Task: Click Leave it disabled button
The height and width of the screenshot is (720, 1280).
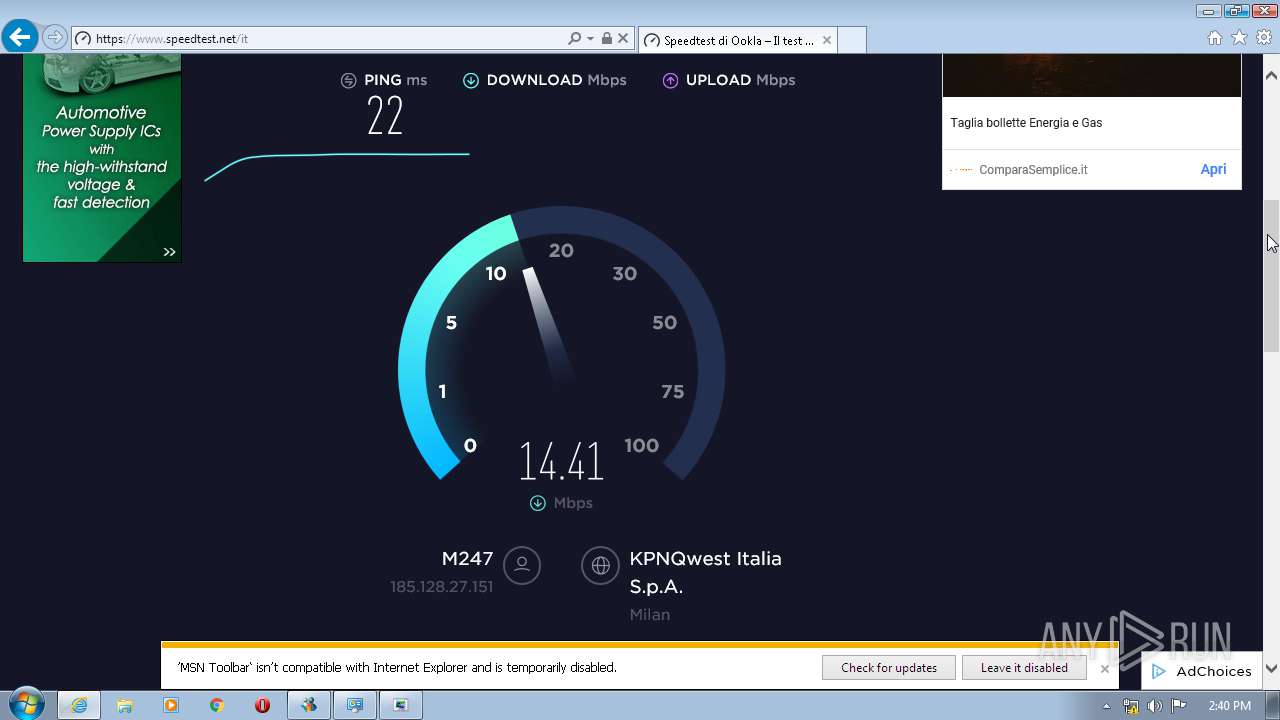Action: click(1024, 668)
